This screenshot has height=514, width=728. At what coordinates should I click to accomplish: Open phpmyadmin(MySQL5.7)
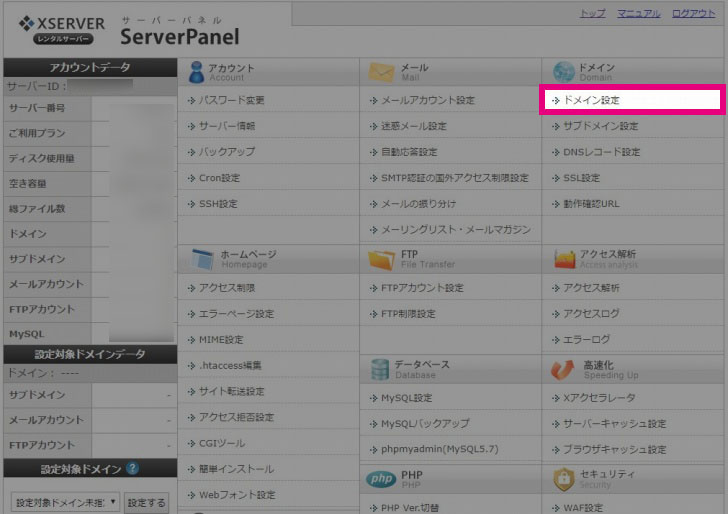click(427, 449)
